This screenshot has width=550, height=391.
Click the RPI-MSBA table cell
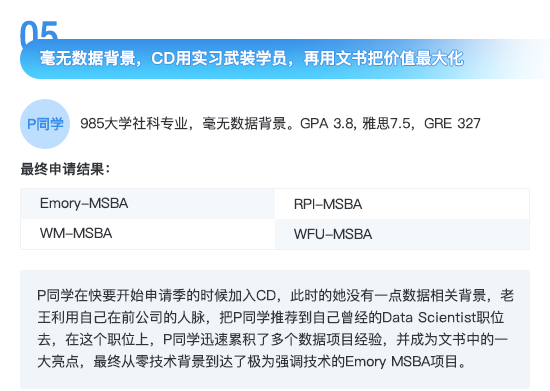402,204
